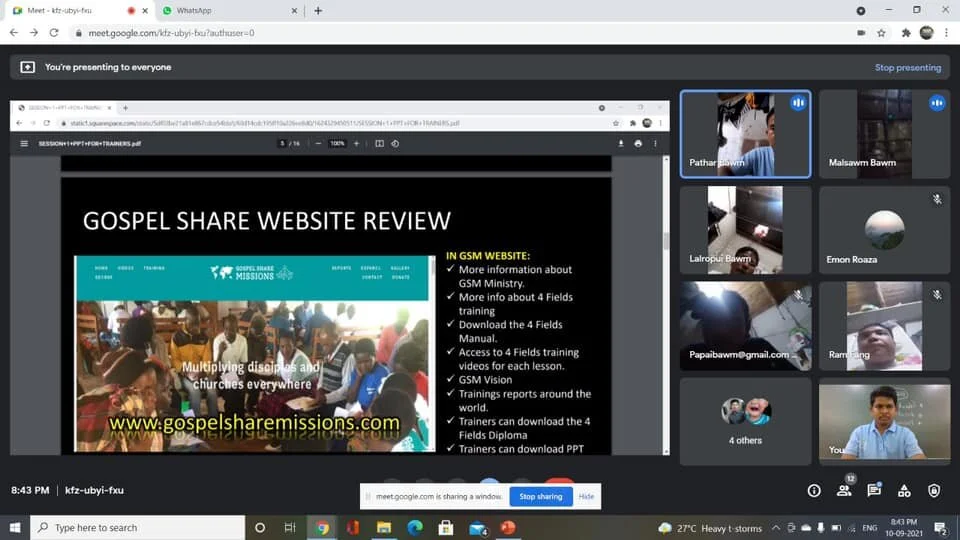Open the Chrome three-dot menu
Image resolution: width=960 pixels, height=540 pixels.
pyautogui.click(x=947, y=33)
